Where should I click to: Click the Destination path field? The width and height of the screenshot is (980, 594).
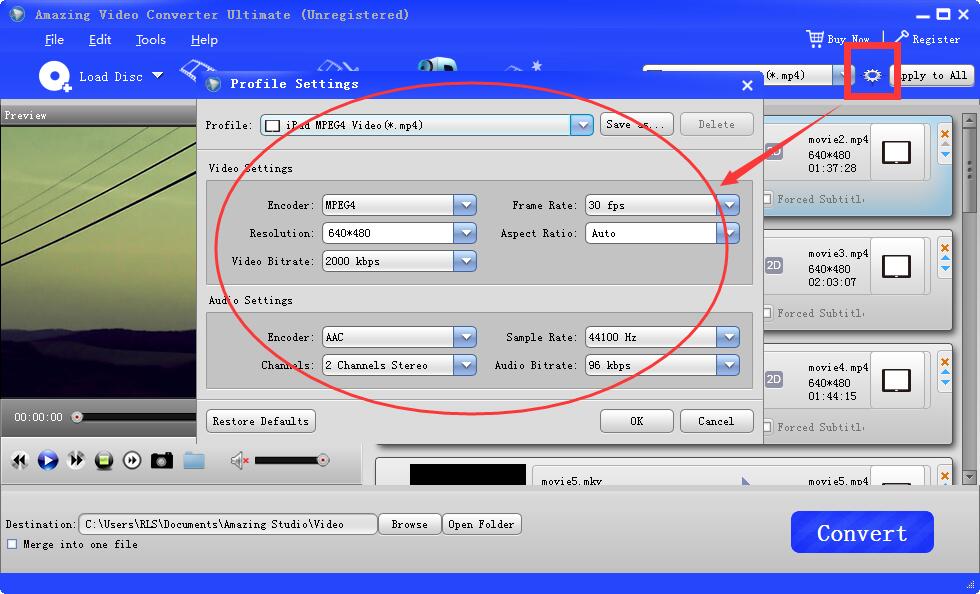[228, 525]
